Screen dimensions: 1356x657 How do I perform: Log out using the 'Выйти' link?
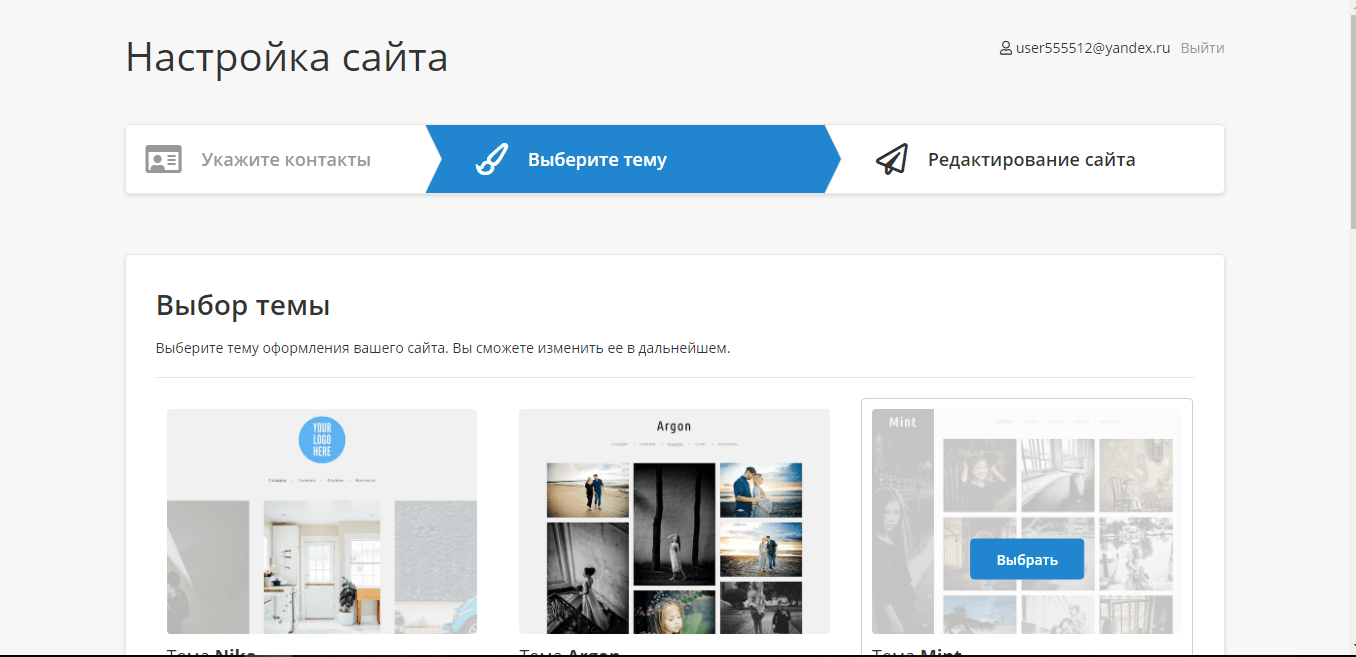click(1202, 48)
